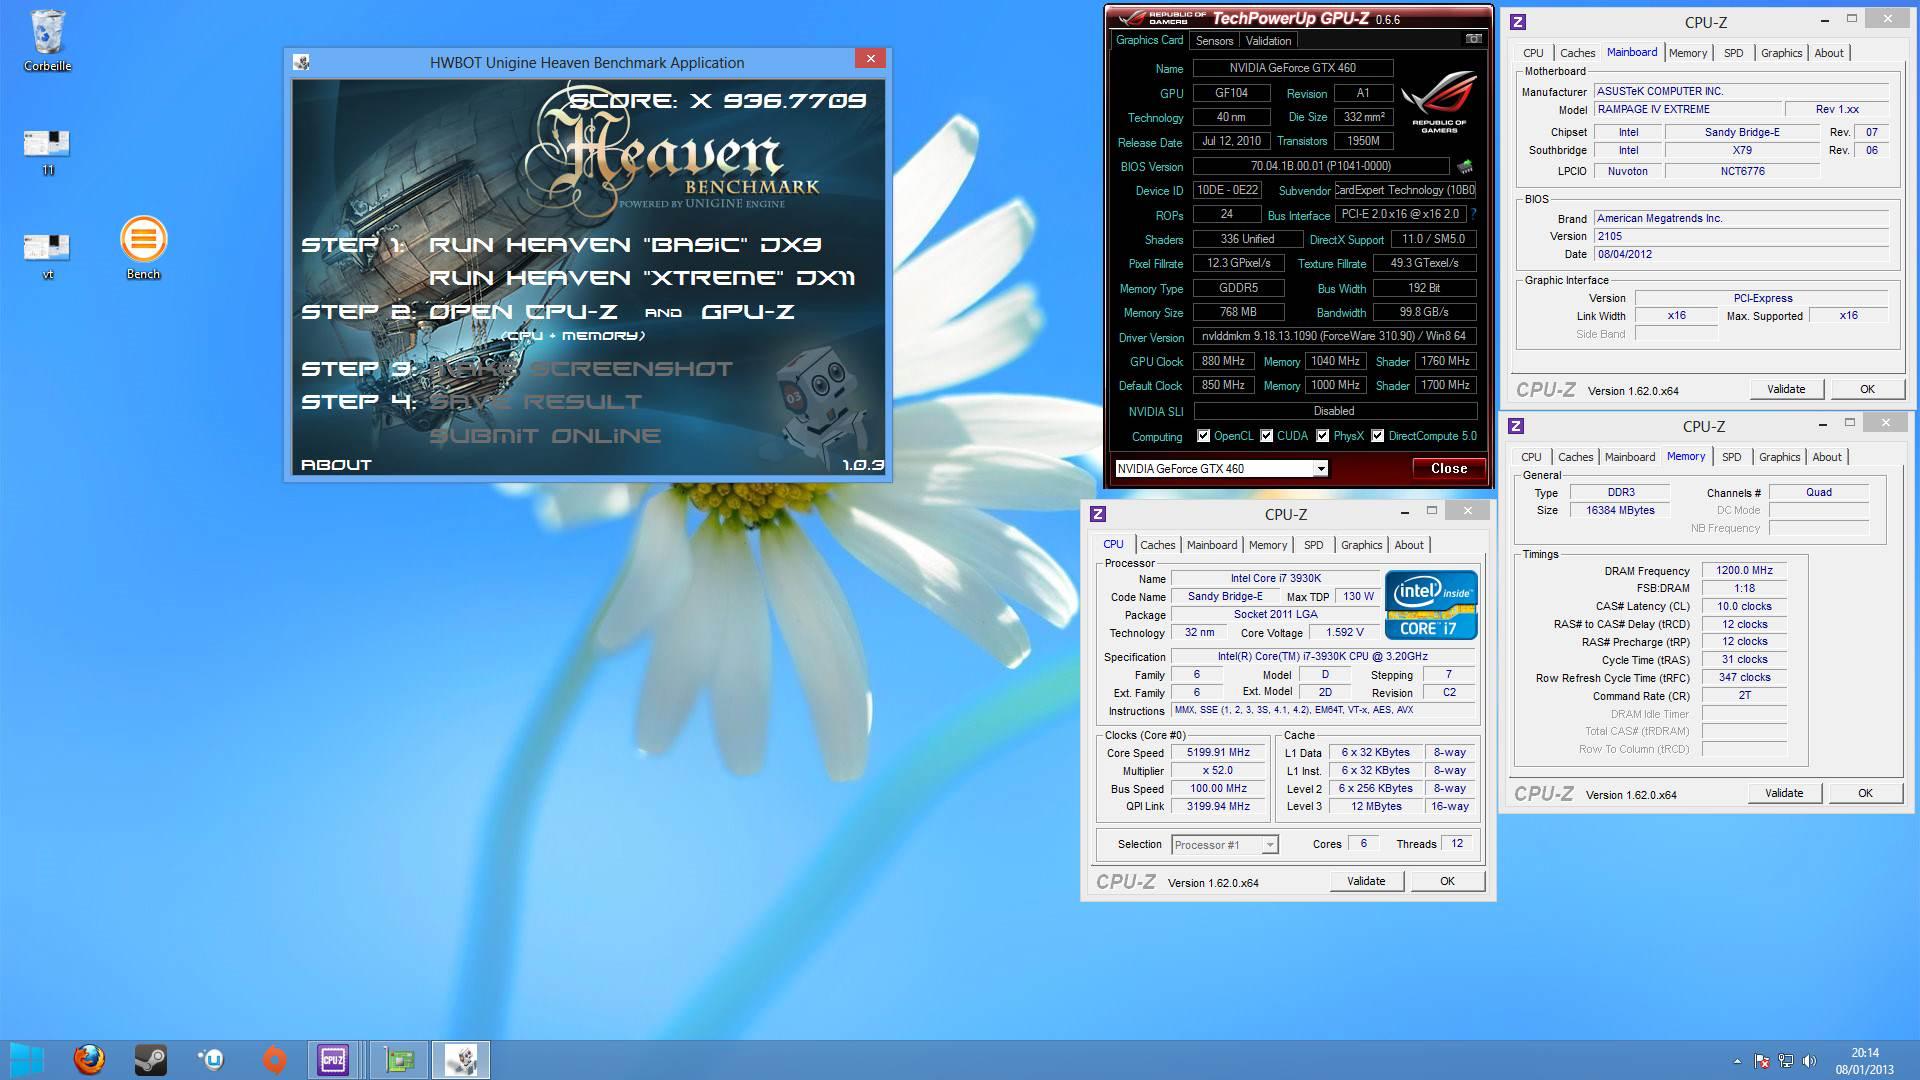Open CPU tab in CPU-Z Memory window

pyautogui.click(x=1531, y=457)
